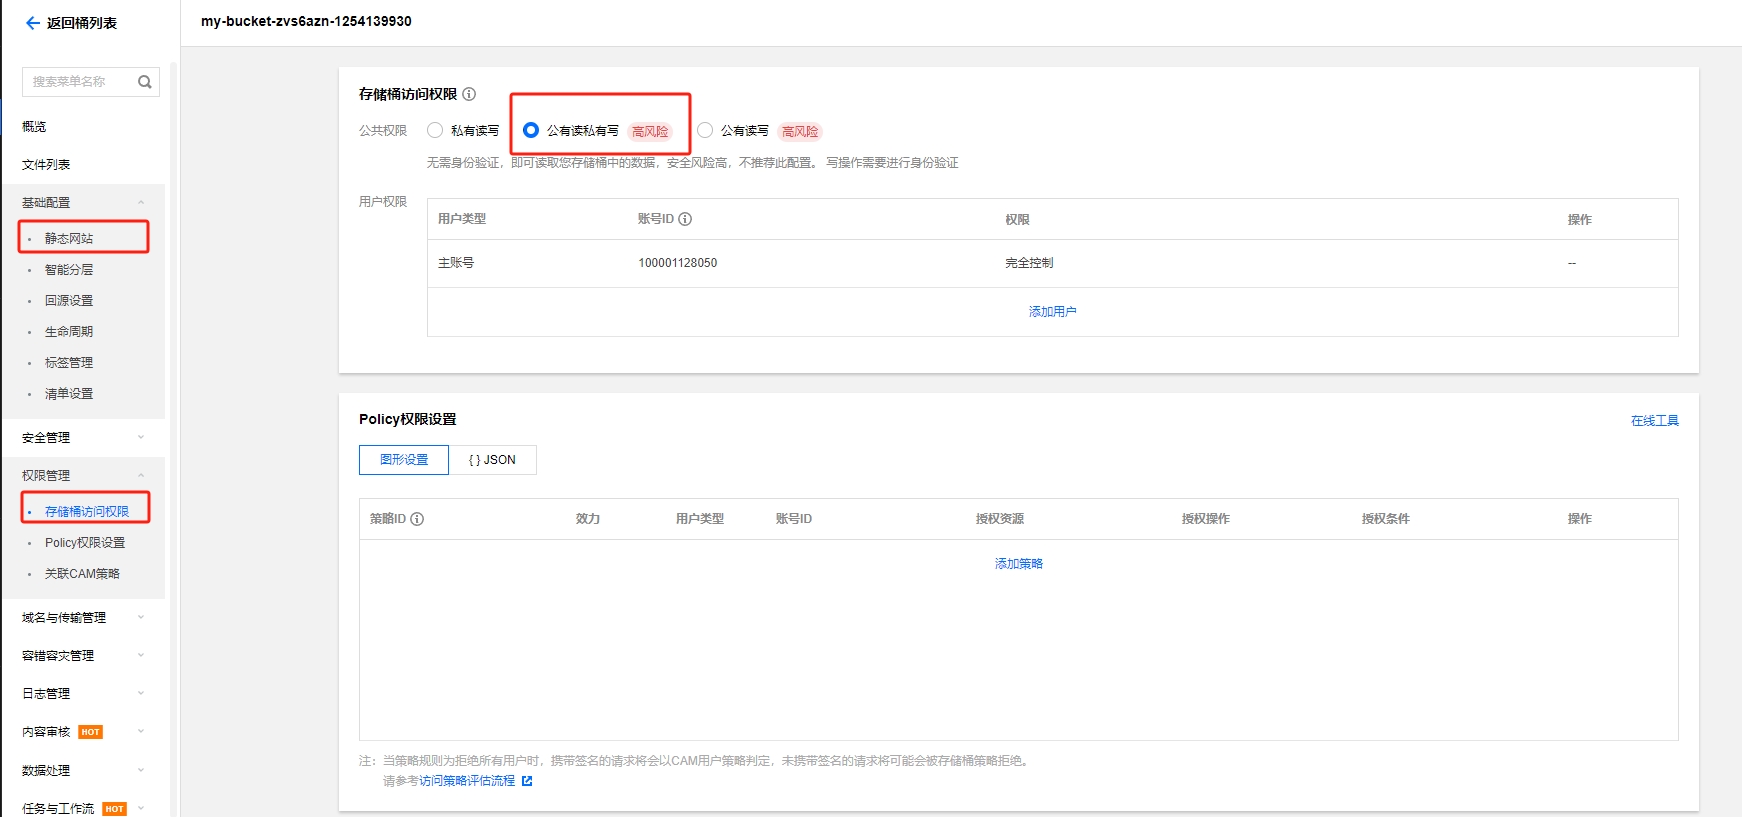The height and width of the screenshot is (817, 1742).
Task: Click the 添加策略 link
Action: tap(1019, 564)
